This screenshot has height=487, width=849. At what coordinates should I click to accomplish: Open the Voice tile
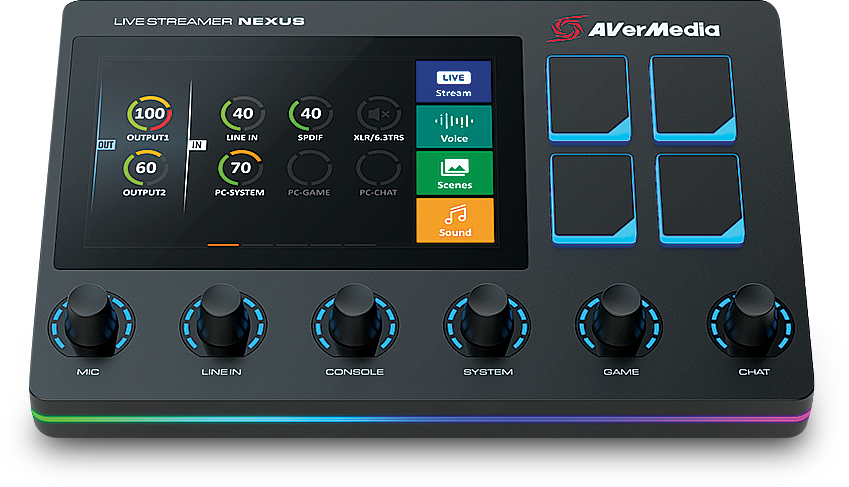pyautogui.click(x=454, y=127)
